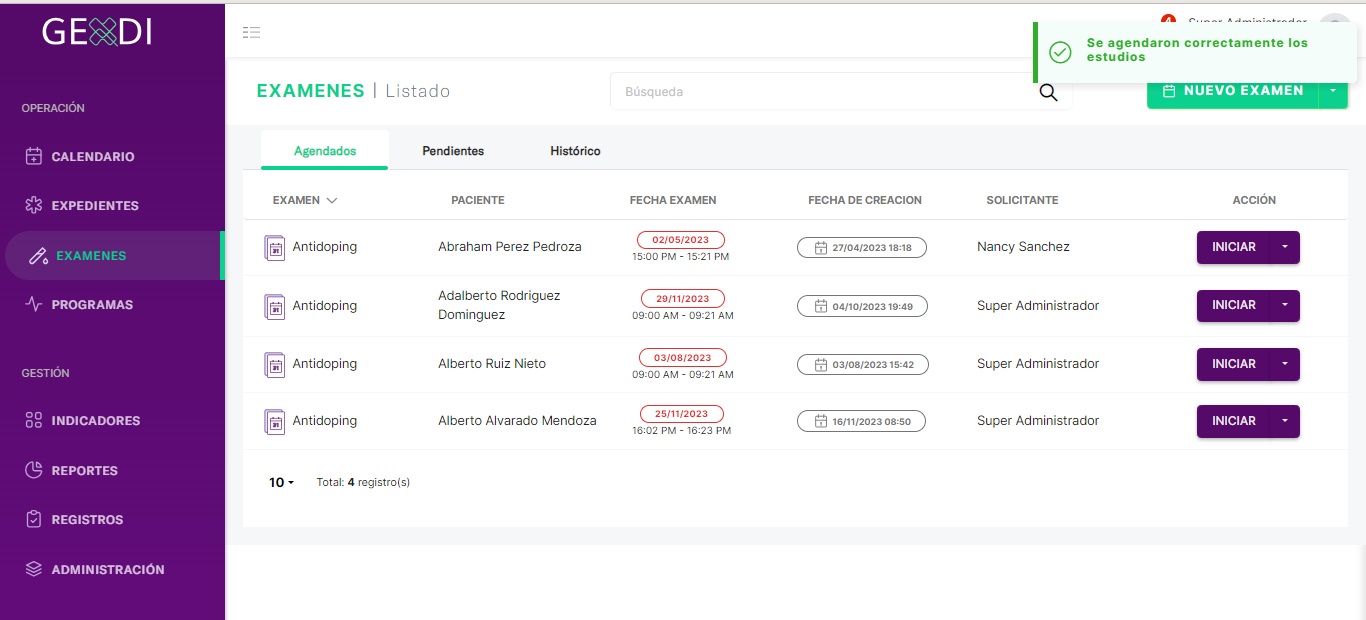
Task: Switch to the Agendados tab
Action: coord(325,151)
